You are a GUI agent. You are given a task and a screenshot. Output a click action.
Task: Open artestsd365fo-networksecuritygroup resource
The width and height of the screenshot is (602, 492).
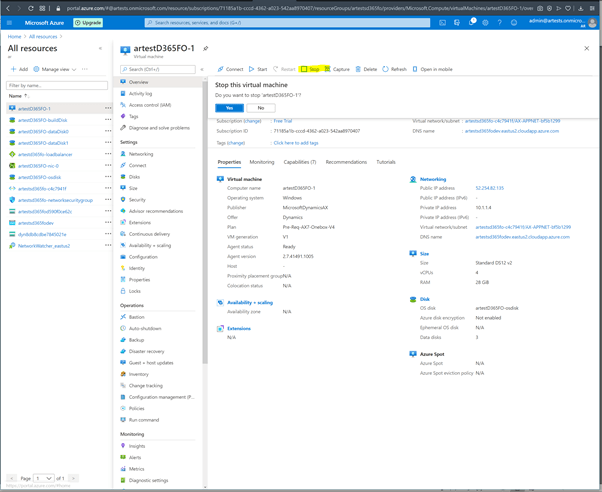[x=55, y=200]
